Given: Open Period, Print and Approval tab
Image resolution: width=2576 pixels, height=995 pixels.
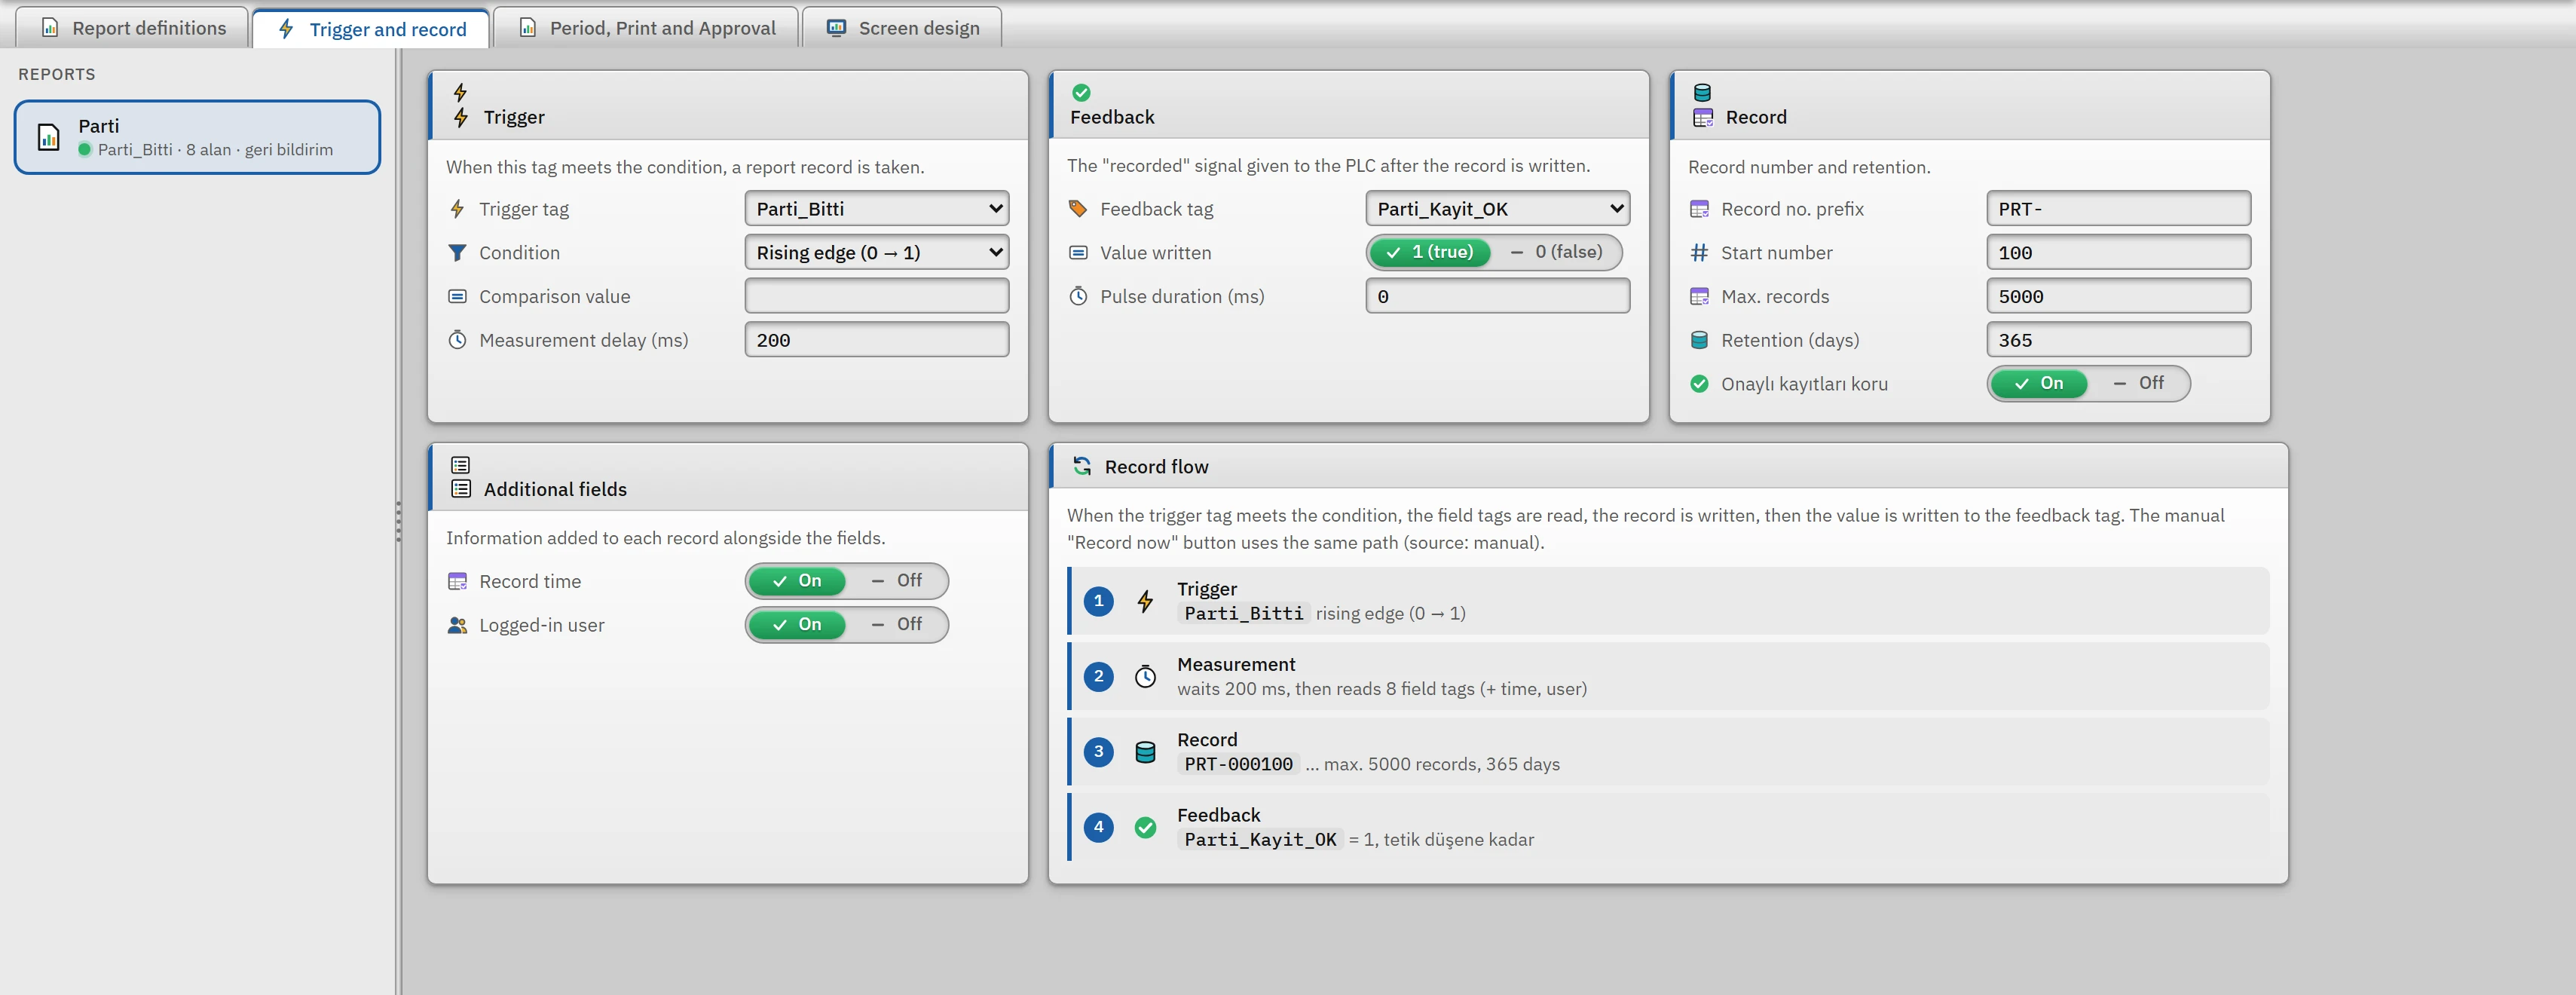Looking at the screenshot, I should [646, 28].
